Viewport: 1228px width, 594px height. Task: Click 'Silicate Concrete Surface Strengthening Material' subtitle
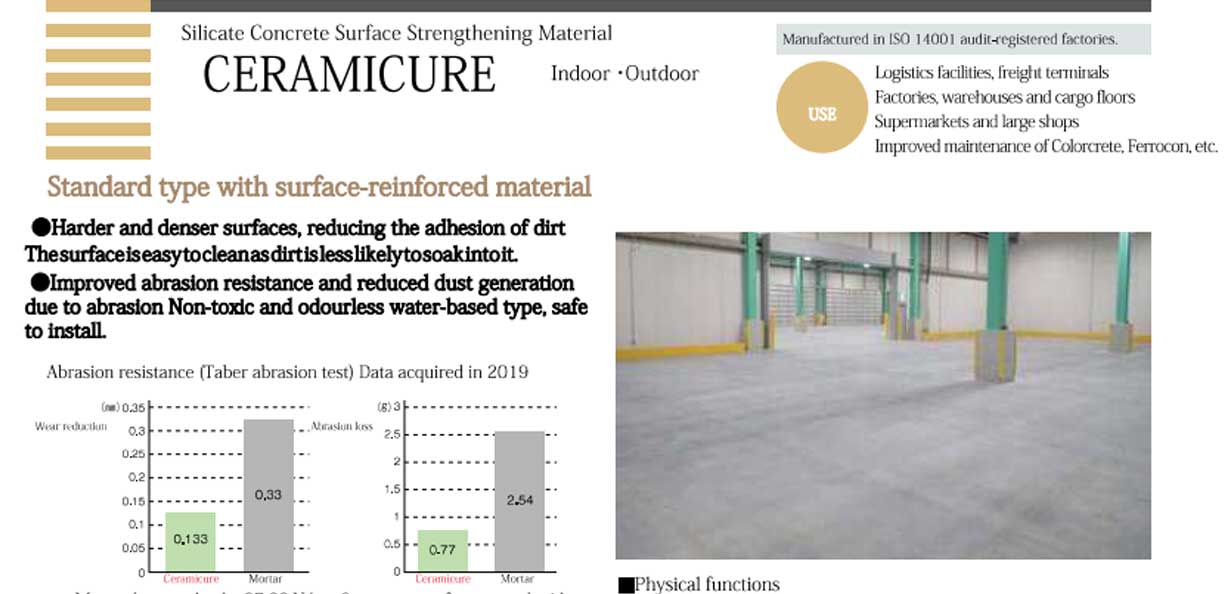pos(396,33)
